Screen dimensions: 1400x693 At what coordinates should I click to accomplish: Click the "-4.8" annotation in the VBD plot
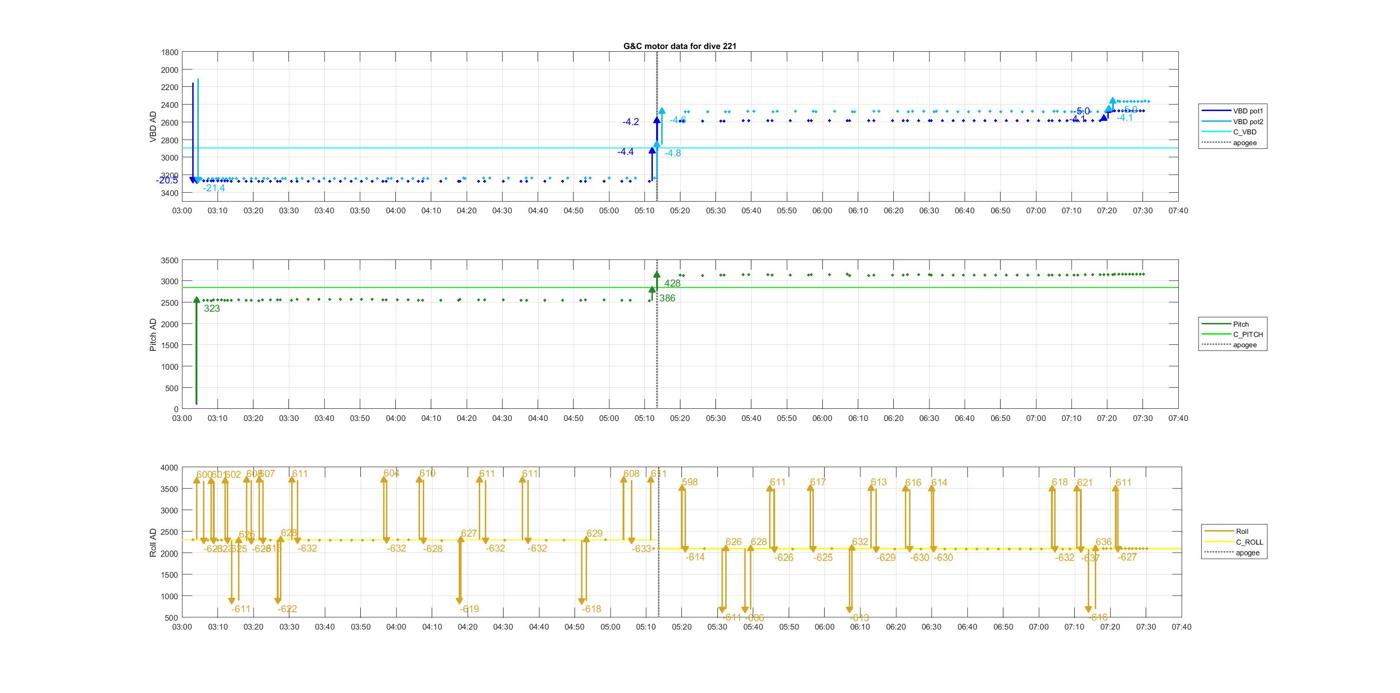pyautogui.click(x=673, y=153)
